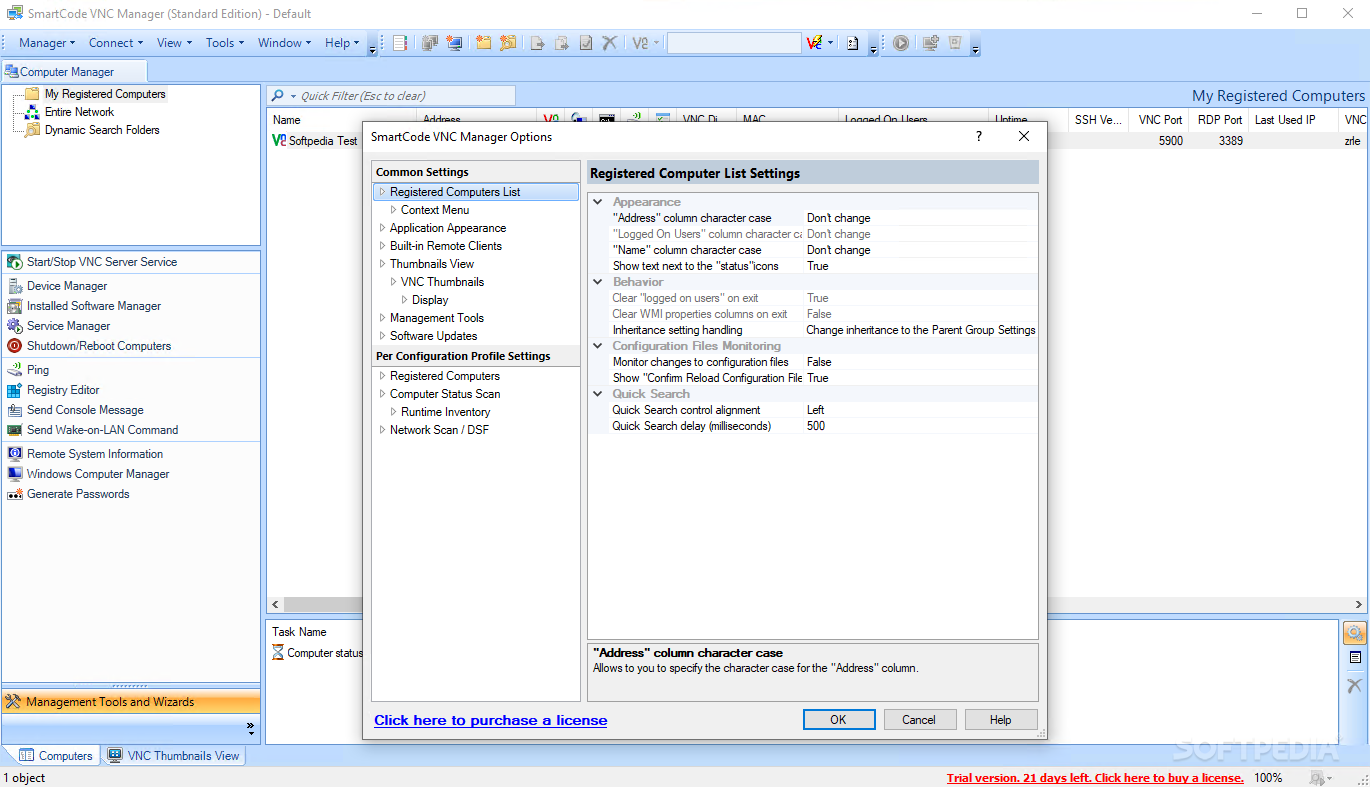Viewport: 1370px width, 787px height.
Task: Click the Help button in Options dialog
Action: click(1000, 720)
